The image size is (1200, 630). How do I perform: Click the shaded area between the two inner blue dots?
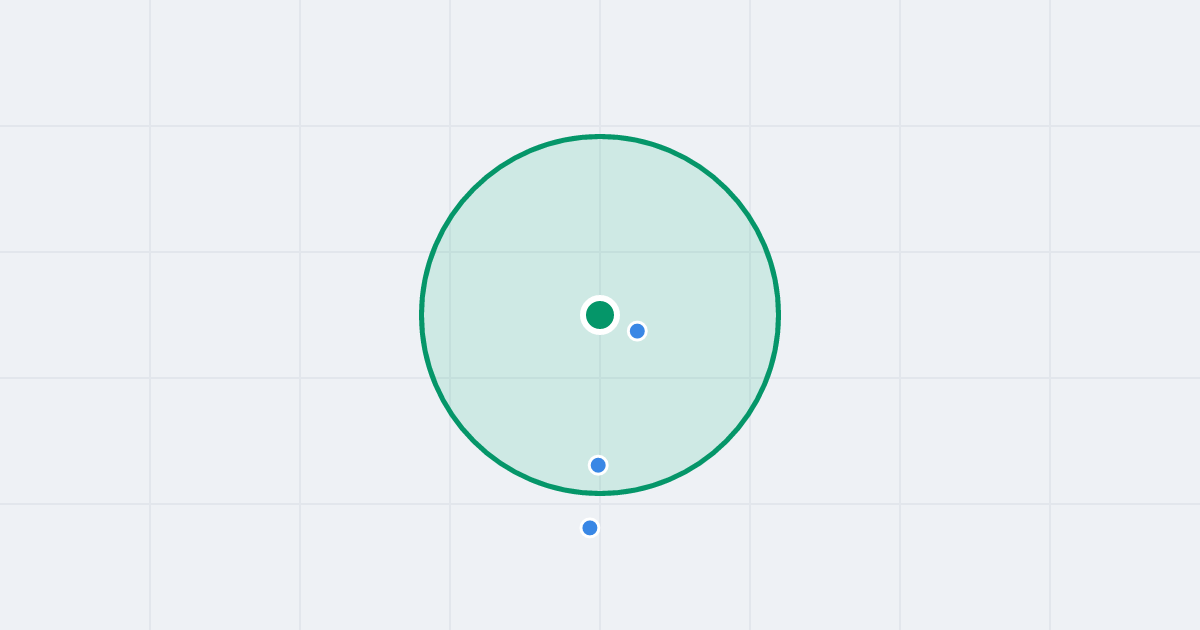click(616, 398)
